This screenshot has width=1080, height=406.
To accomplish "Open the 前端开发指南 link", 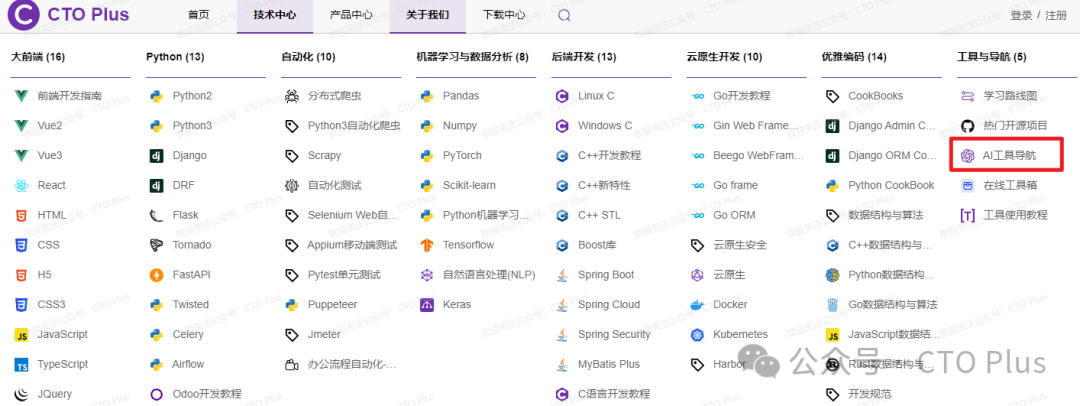I will coord(70,96).
